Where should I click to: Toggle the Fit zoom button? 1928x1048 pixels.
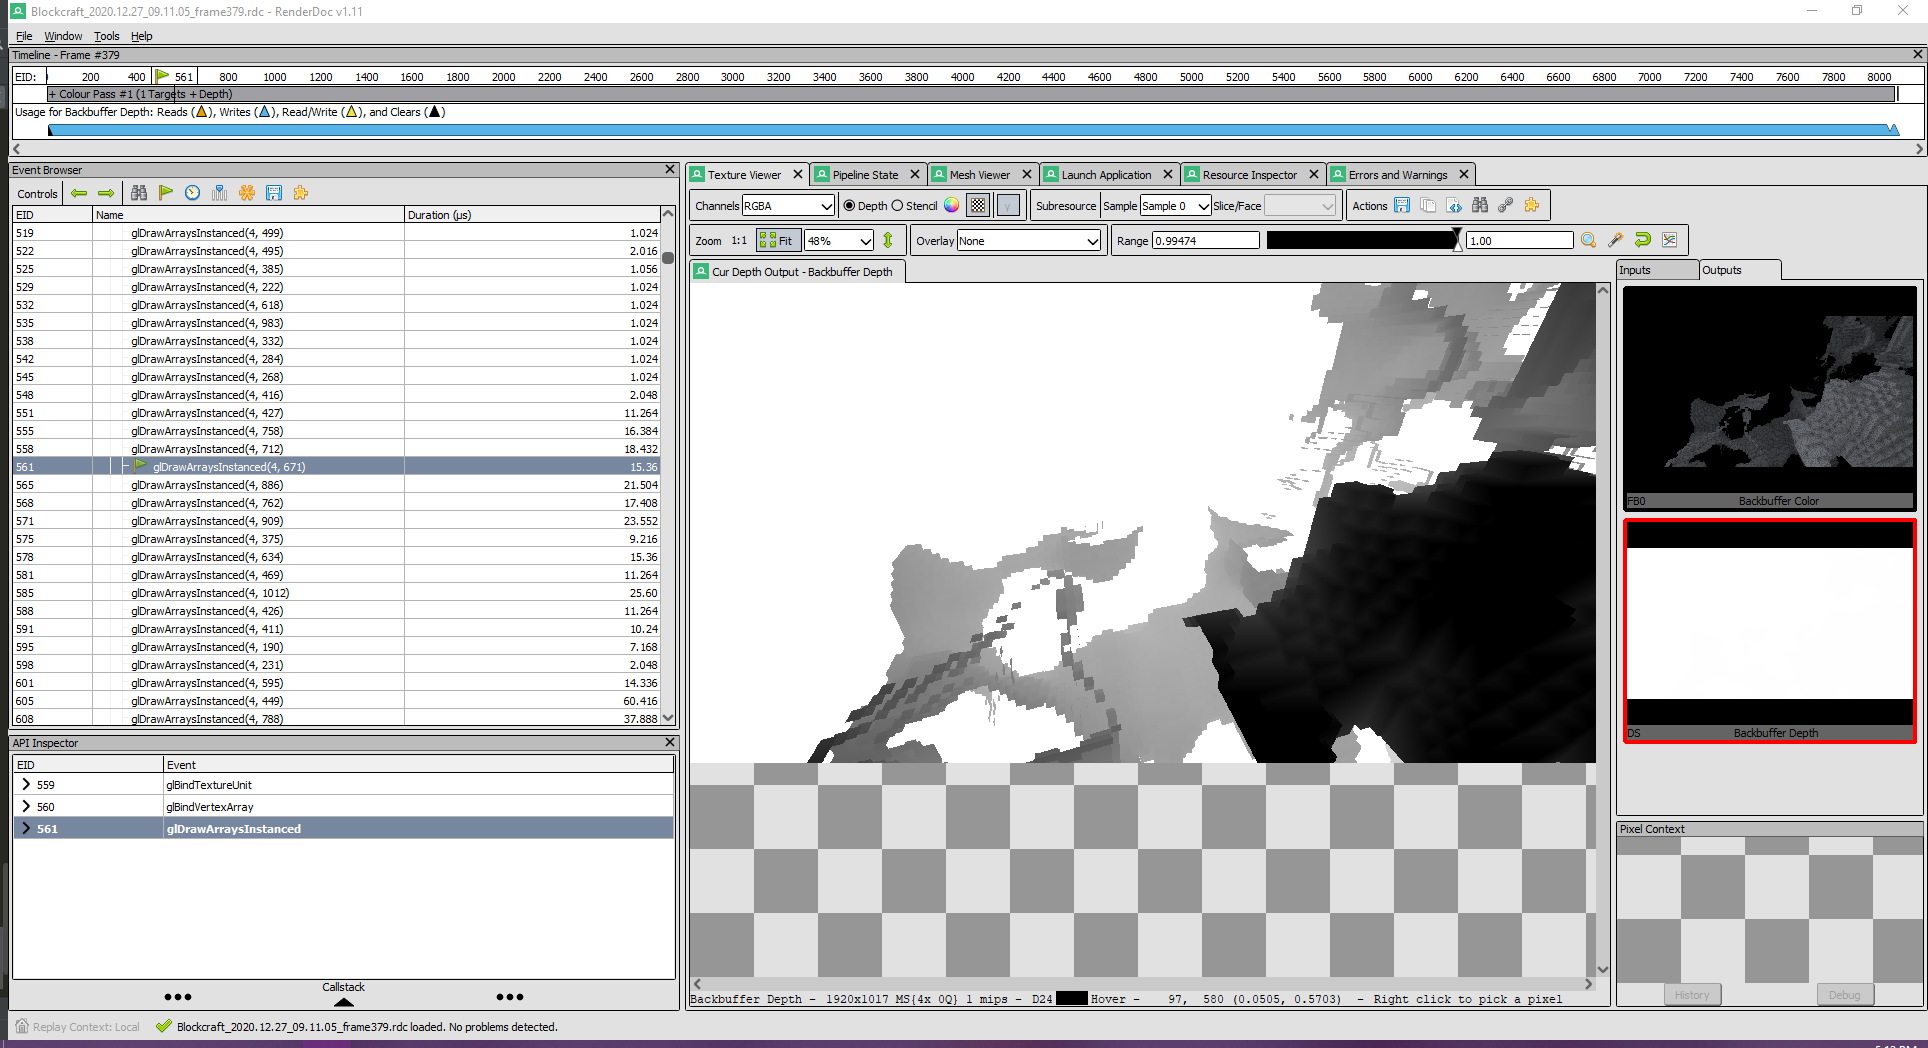[x=778, y=240]
